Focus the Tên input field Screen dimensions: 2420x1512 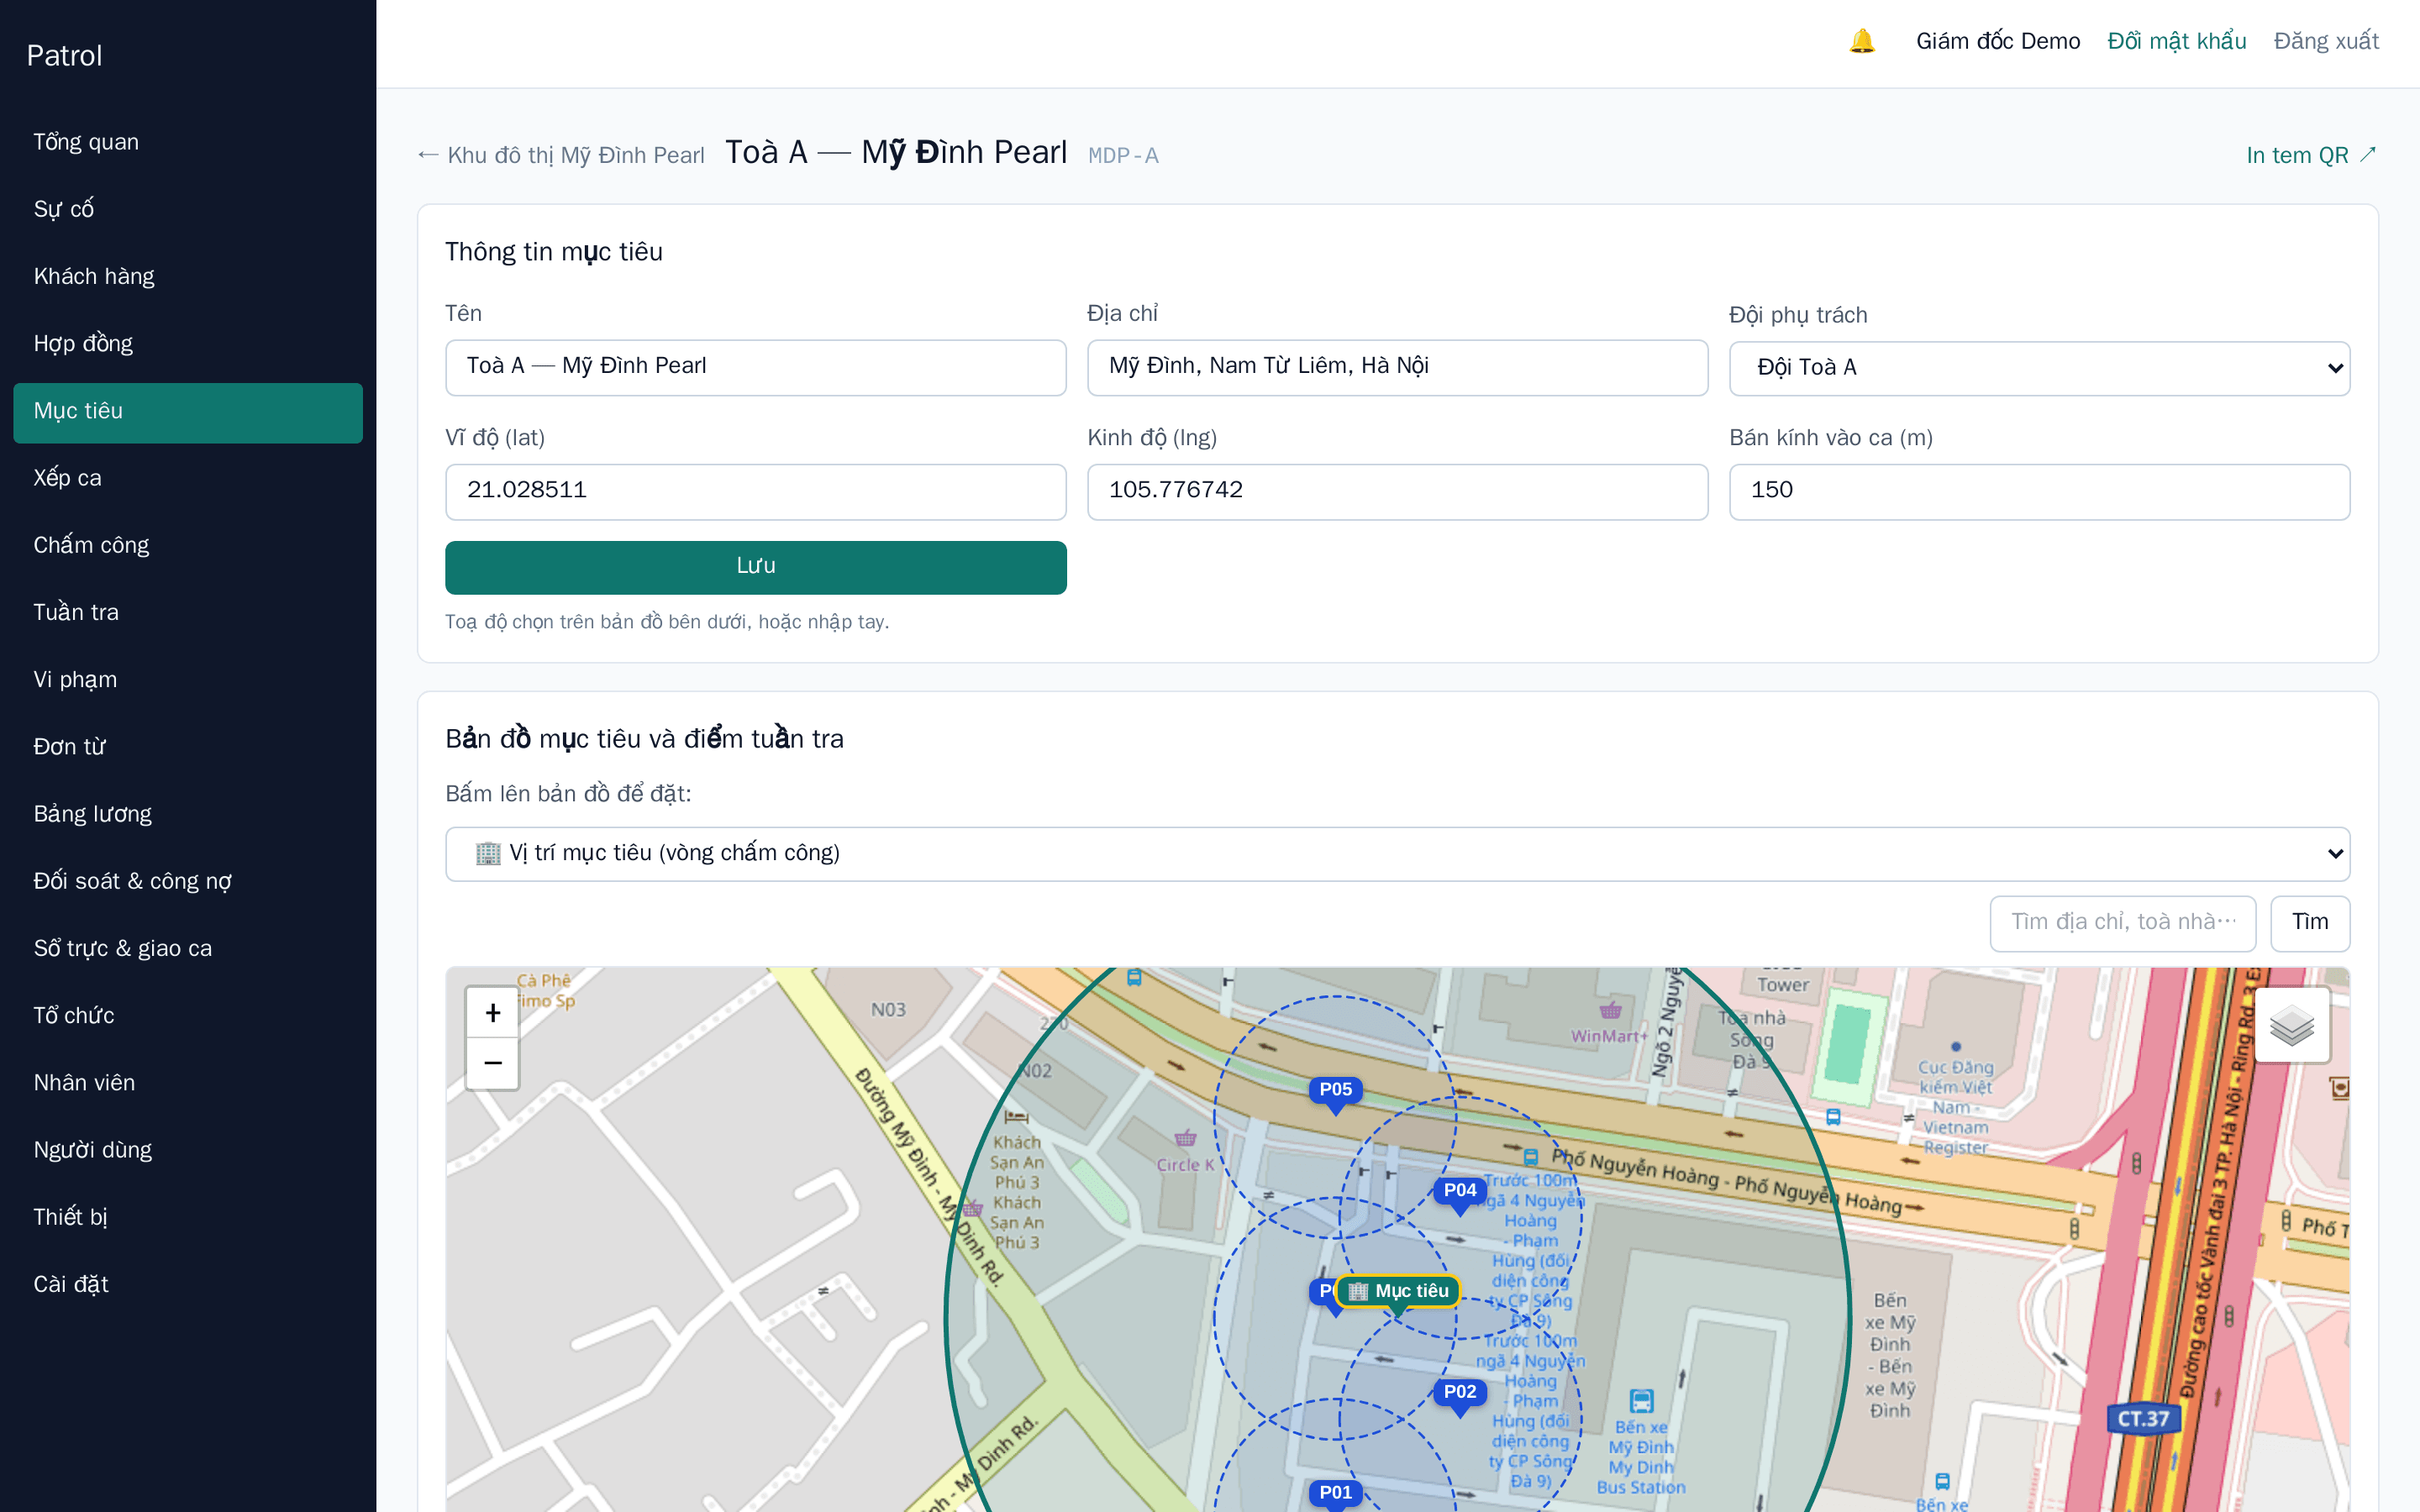755,367
